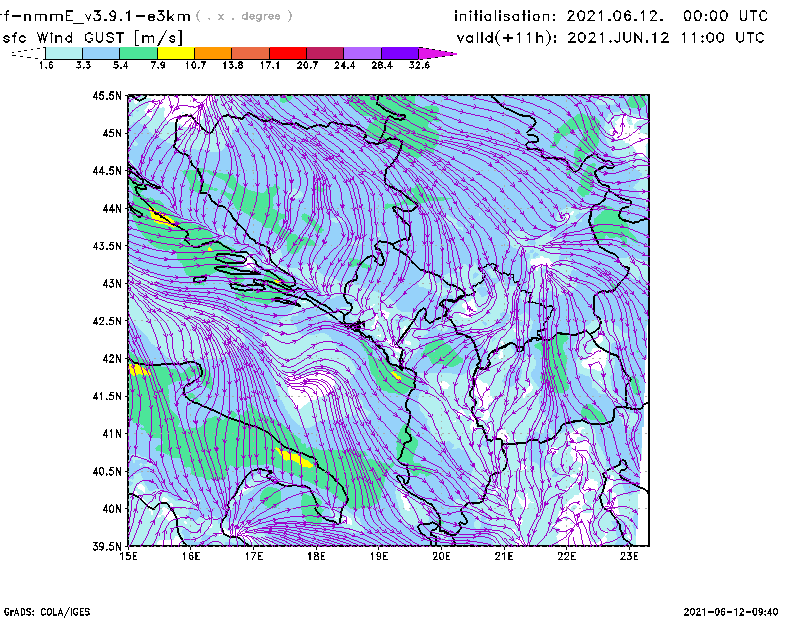Click the 42.5N latitude label
Viewport: 800px width, 618px height.
click(x=107, y=321)
